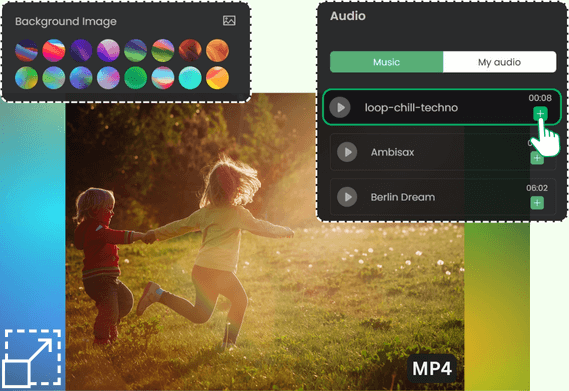Screen dimensions: 569x391
Task: Apply the seventh top-row swatch, dark red-brown
Action: point(190,50)
